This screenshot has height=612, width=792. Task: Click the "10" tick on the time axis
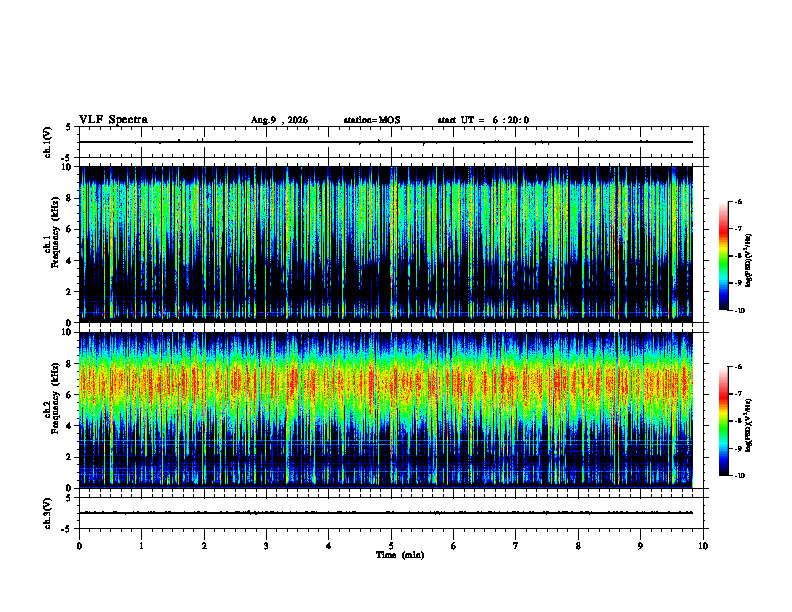tap(703, 546)
